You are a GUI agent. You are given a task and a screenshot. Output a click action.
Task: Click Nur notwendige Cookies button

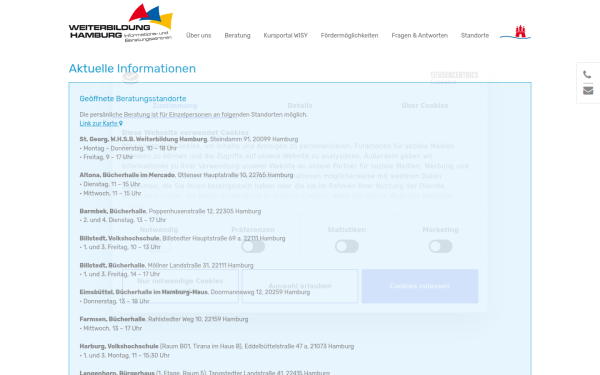[x=180, y=286]
